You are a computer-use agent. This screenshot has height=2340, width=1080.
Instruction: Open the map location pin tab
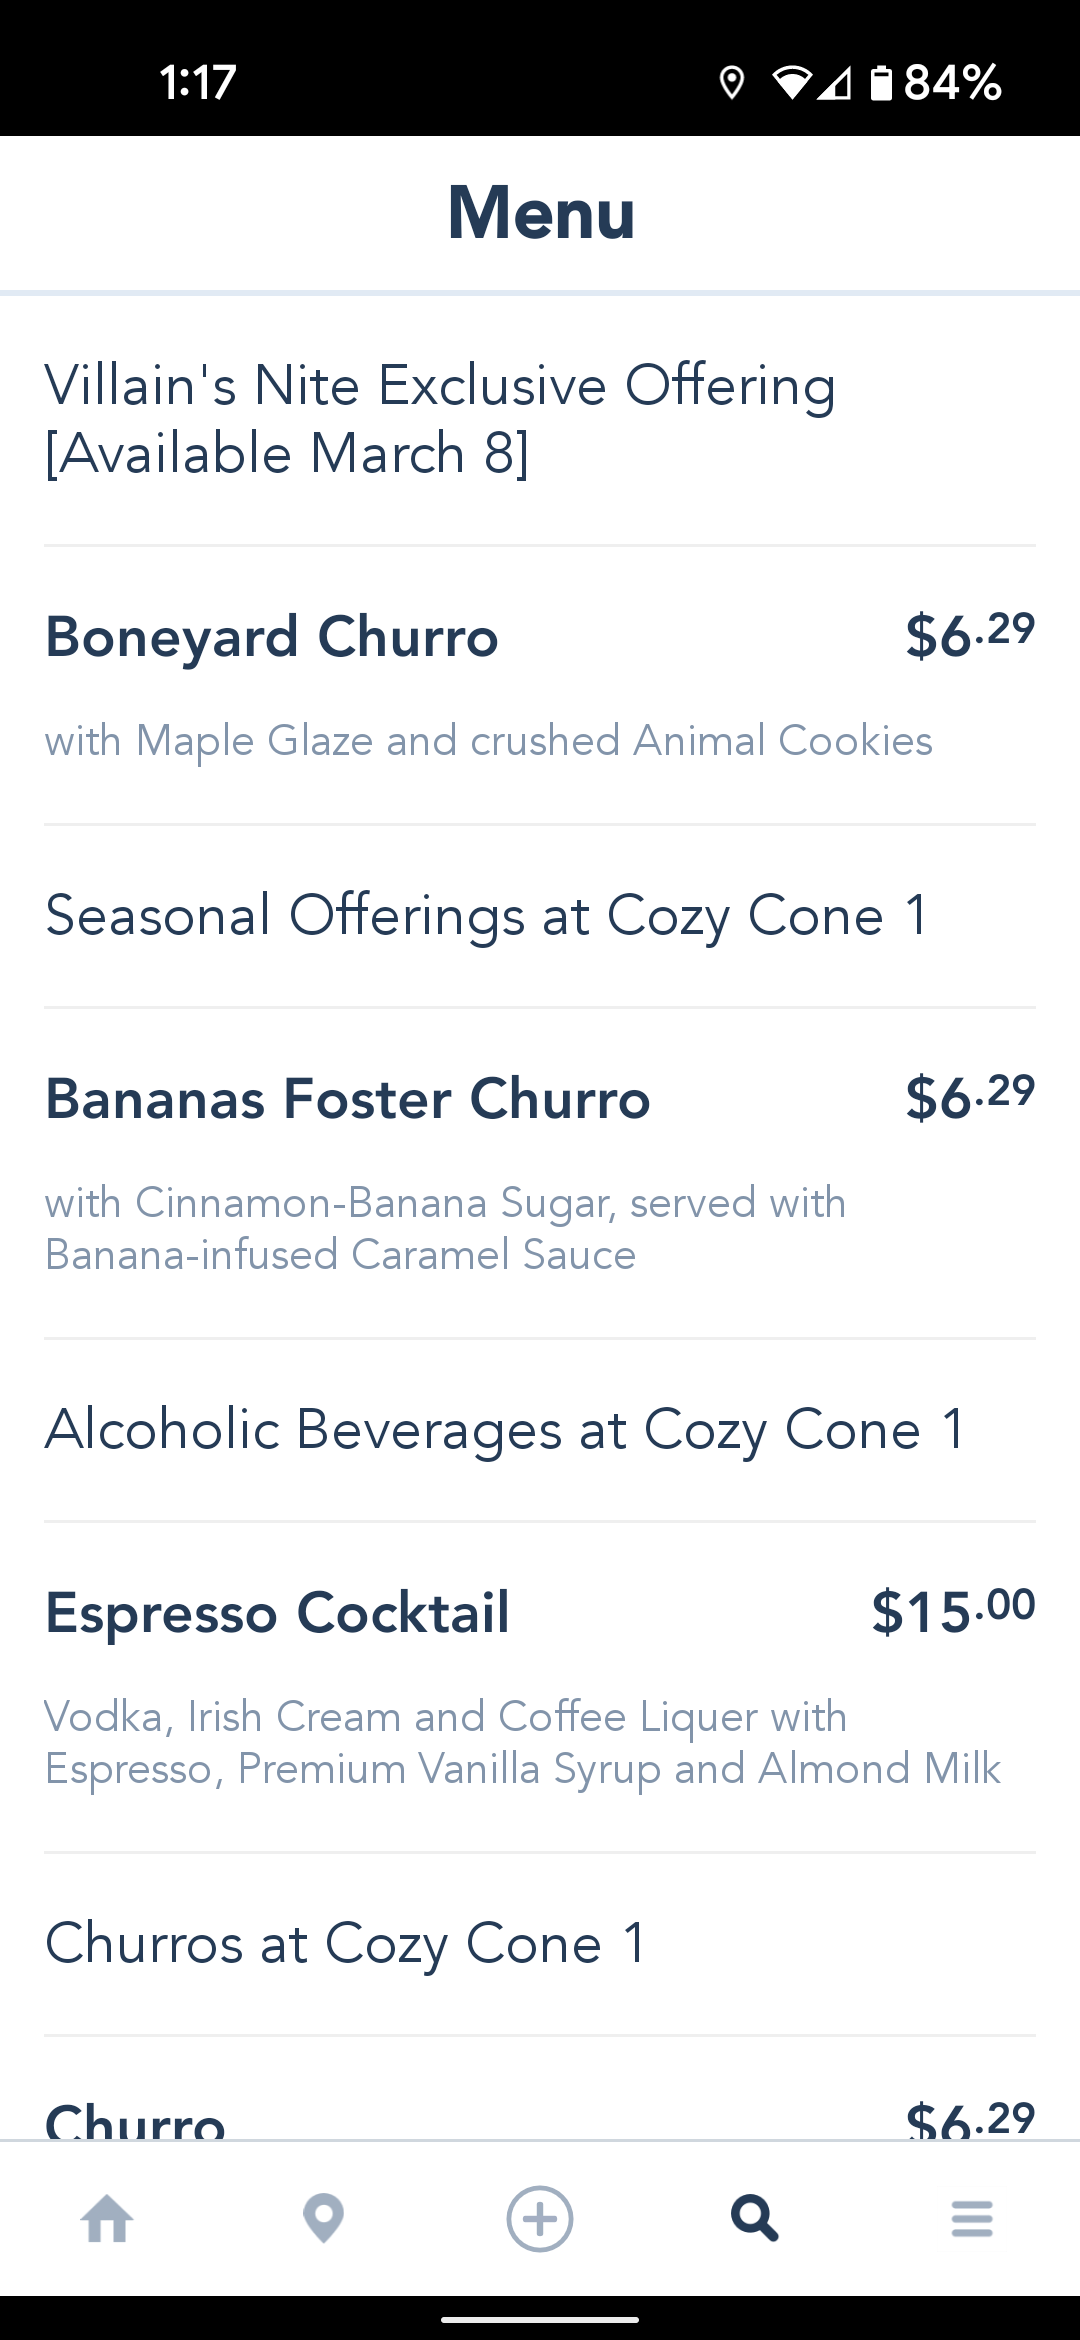tap(323, 2219)
